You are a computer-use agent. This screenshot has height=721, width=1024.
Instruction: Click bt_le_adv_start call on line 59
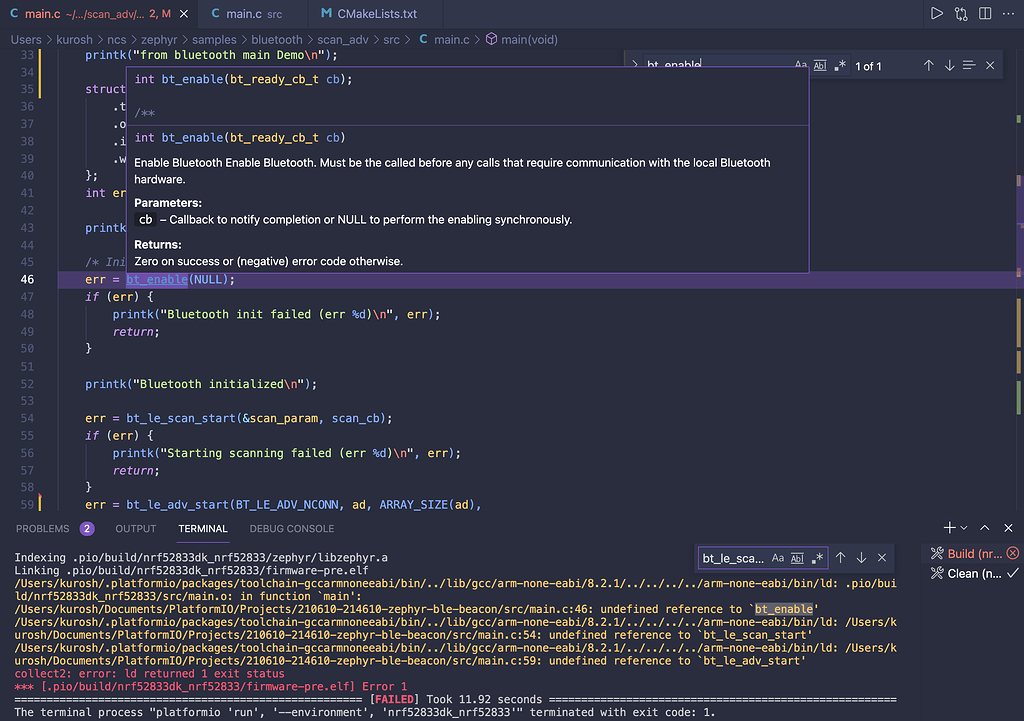tap(178, 505)
